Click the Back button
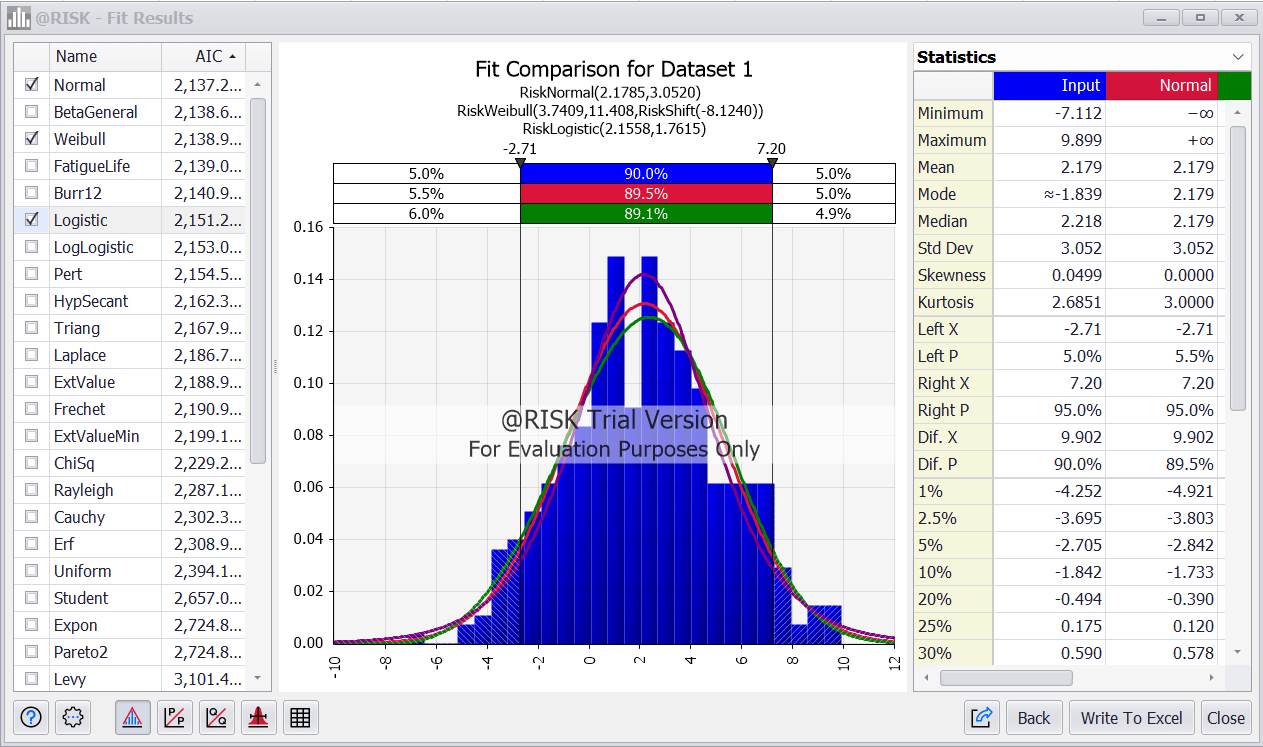The height and width of the screenshot is (747, 1263). (x=1034, y=717)
